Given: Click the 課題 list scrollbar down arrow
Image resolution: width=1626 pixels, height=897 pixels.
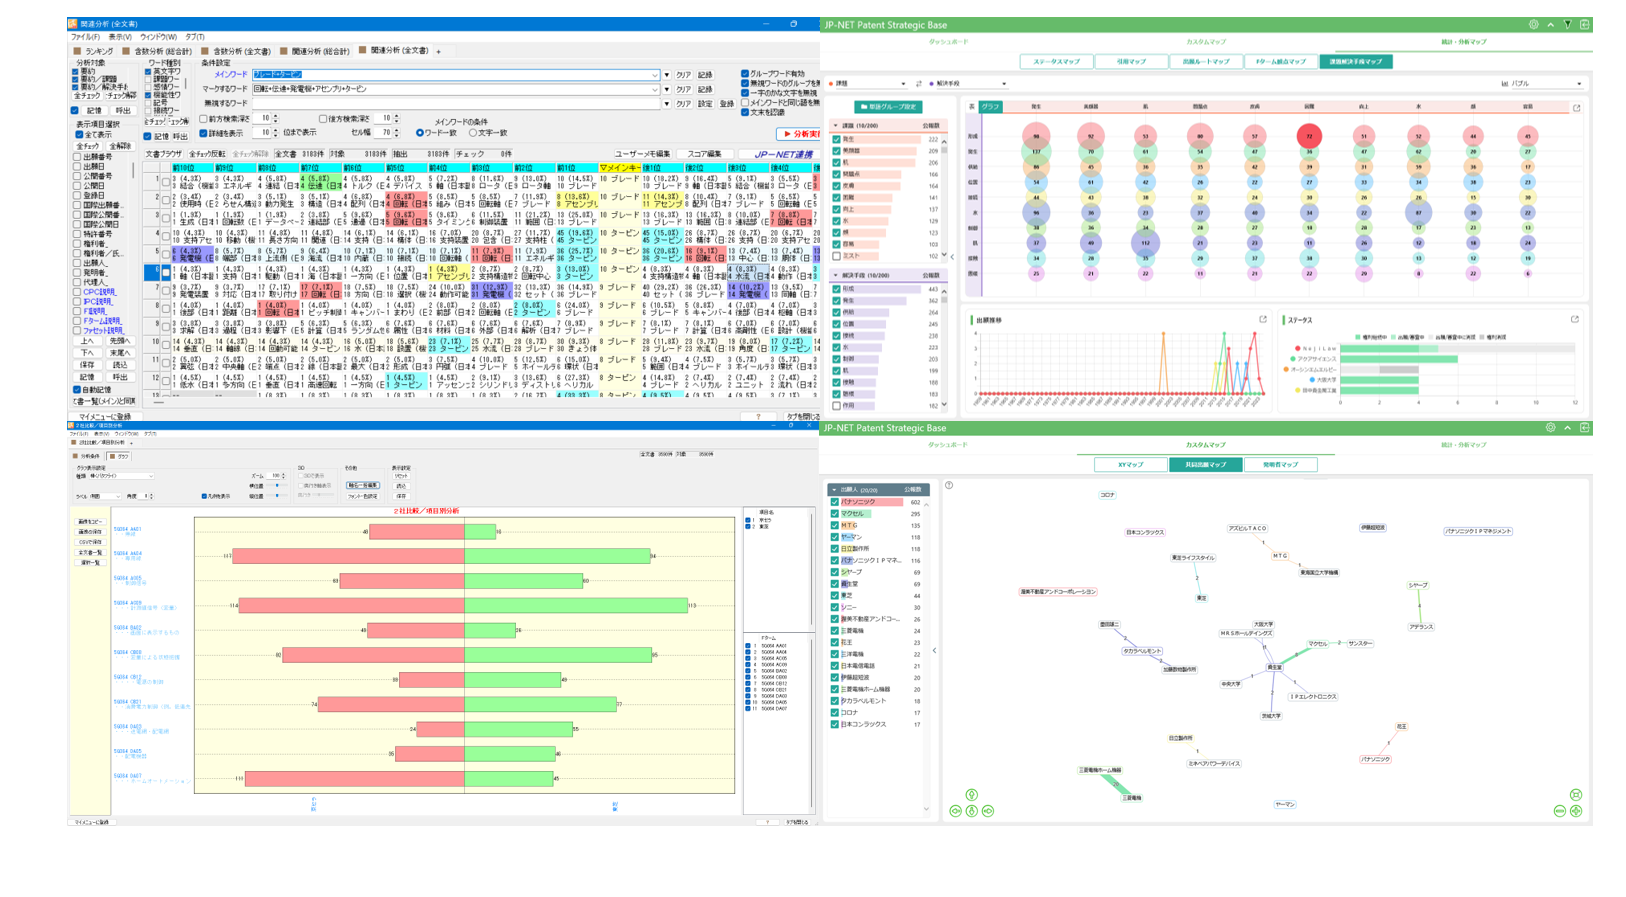Looking at the screenshot, I should (x=944, y=255).
